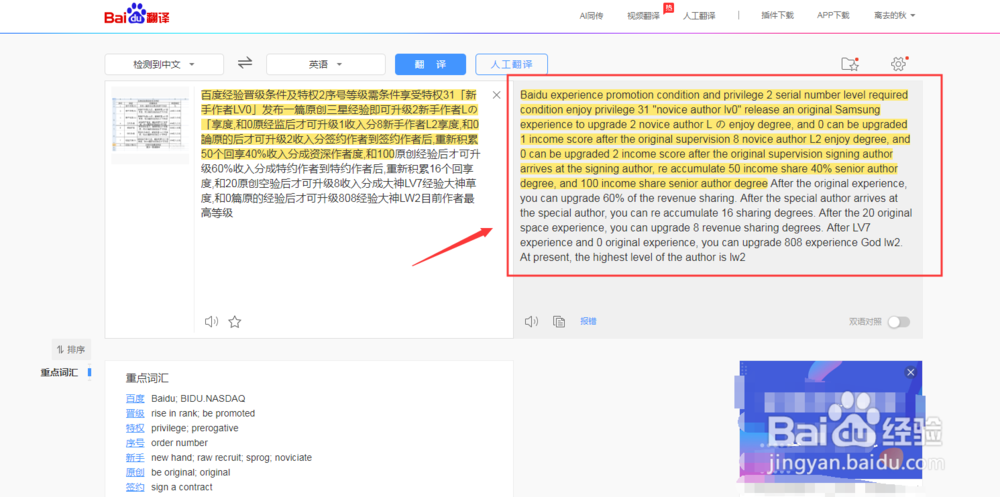Click 'privilege; prerogative' definition text
Image resolution: width=1000 pixels, height=497 pixels.
point(195,428)
